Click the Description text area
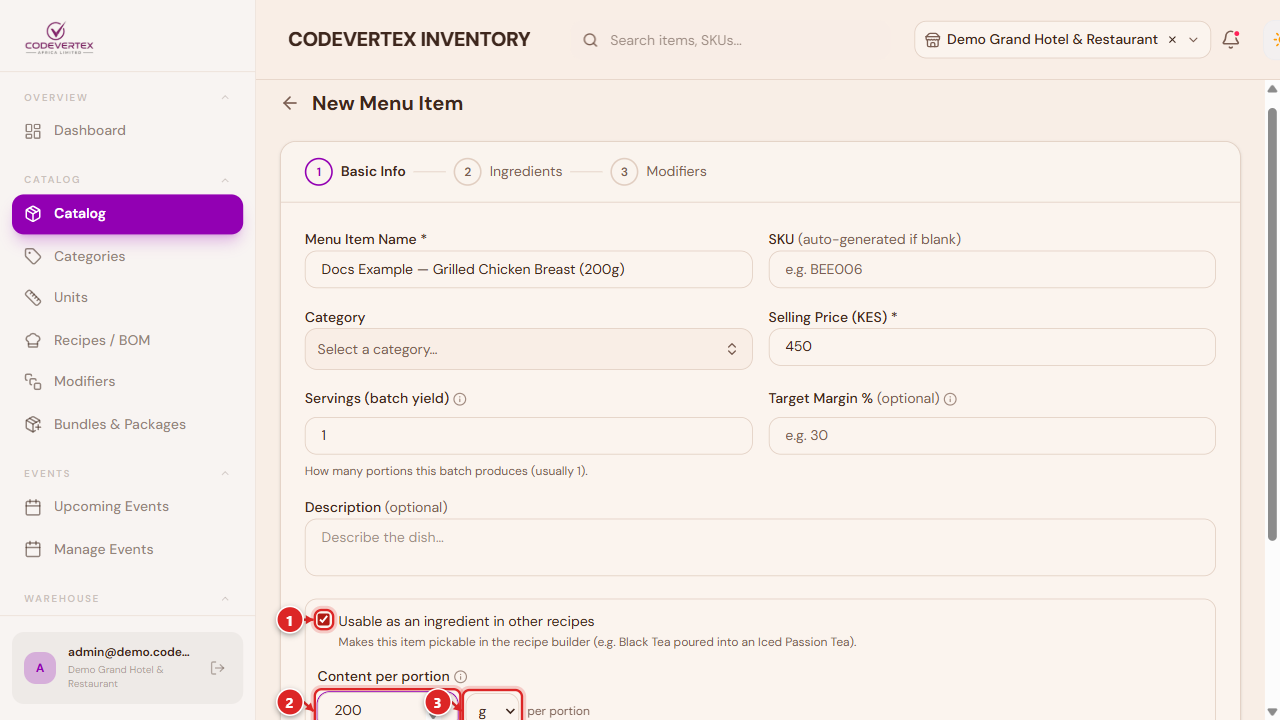This screenshot has height=720, width=1280. pos(760,547)
